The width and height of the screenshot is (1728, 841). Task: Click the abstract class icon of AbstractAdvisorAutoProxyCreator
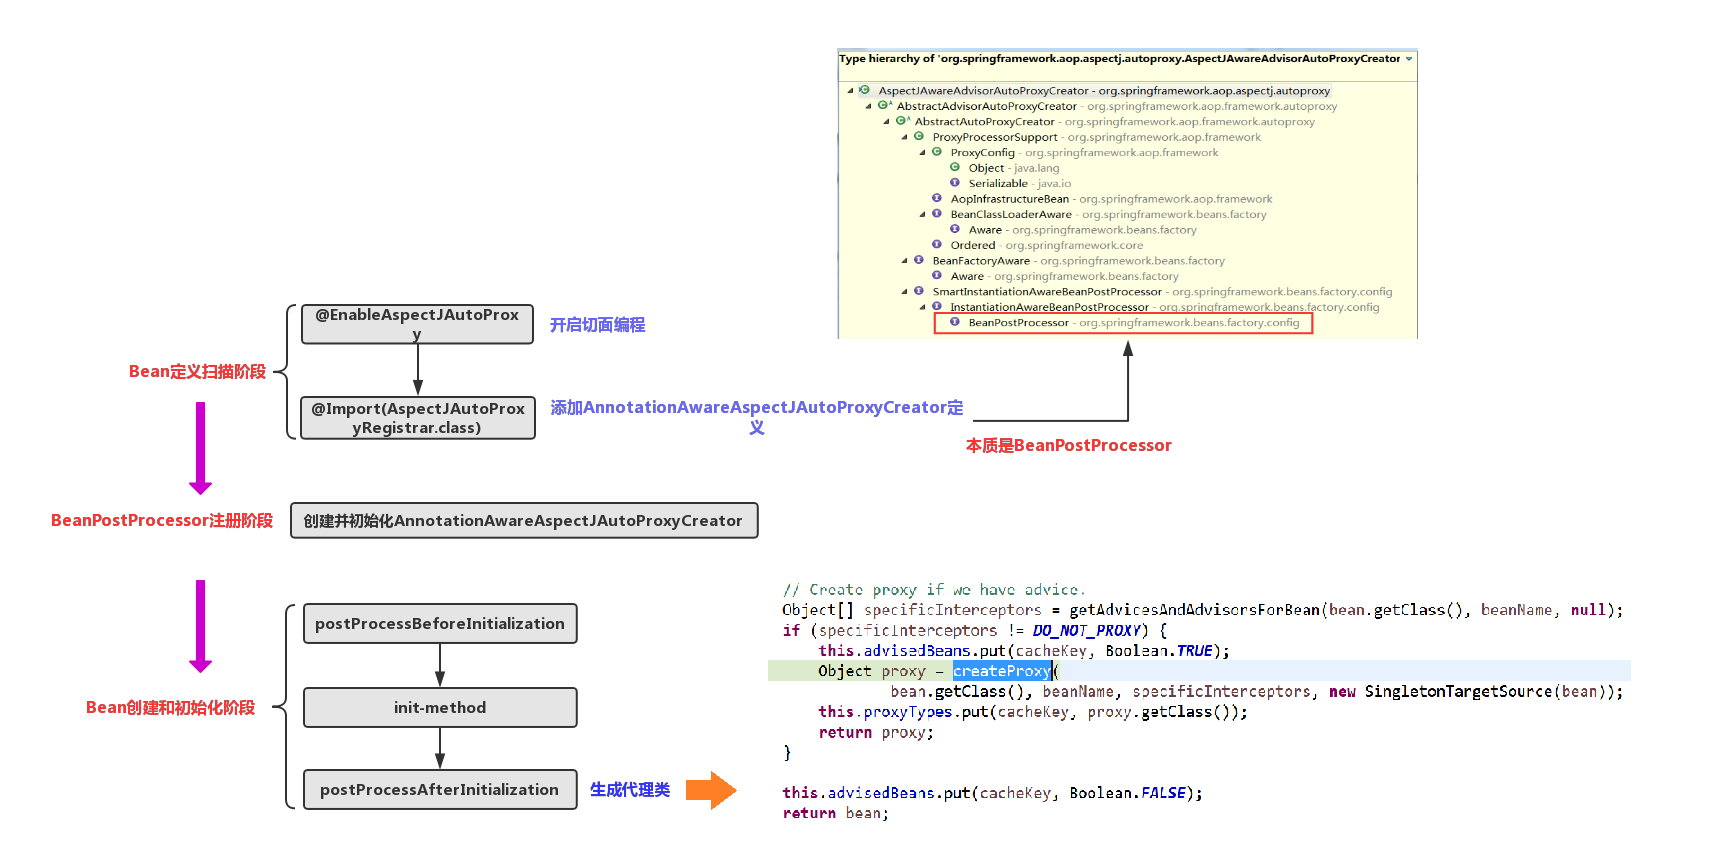click(884, 105)
